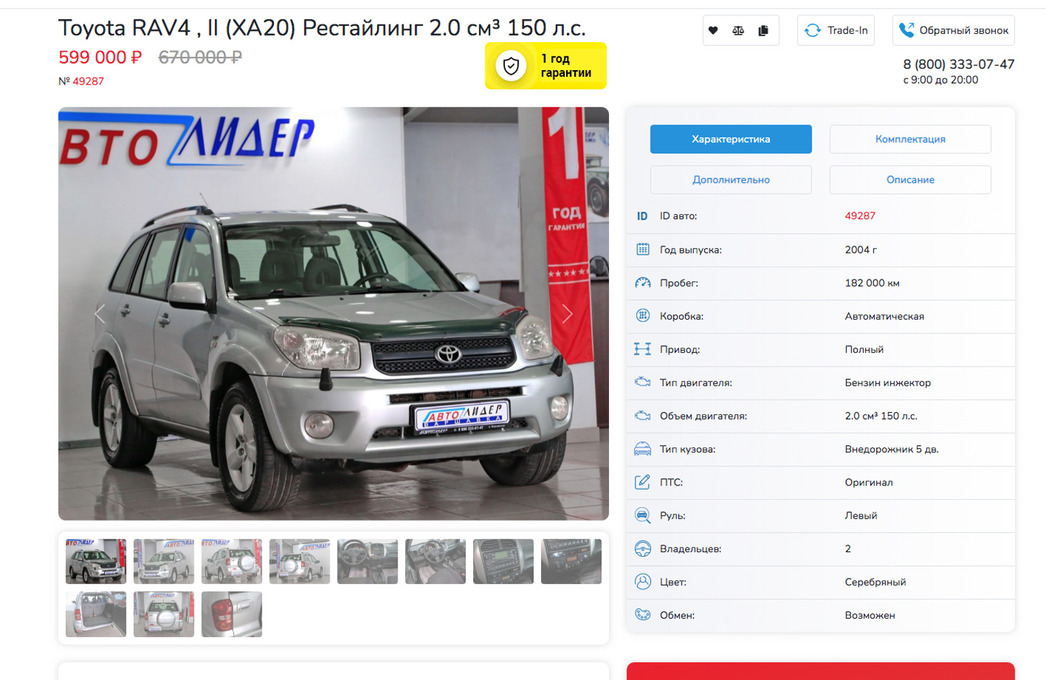The image size is (1046, 680).
Task: Open the tail light close-up thumbnail
Action: [x=231, y=614]
